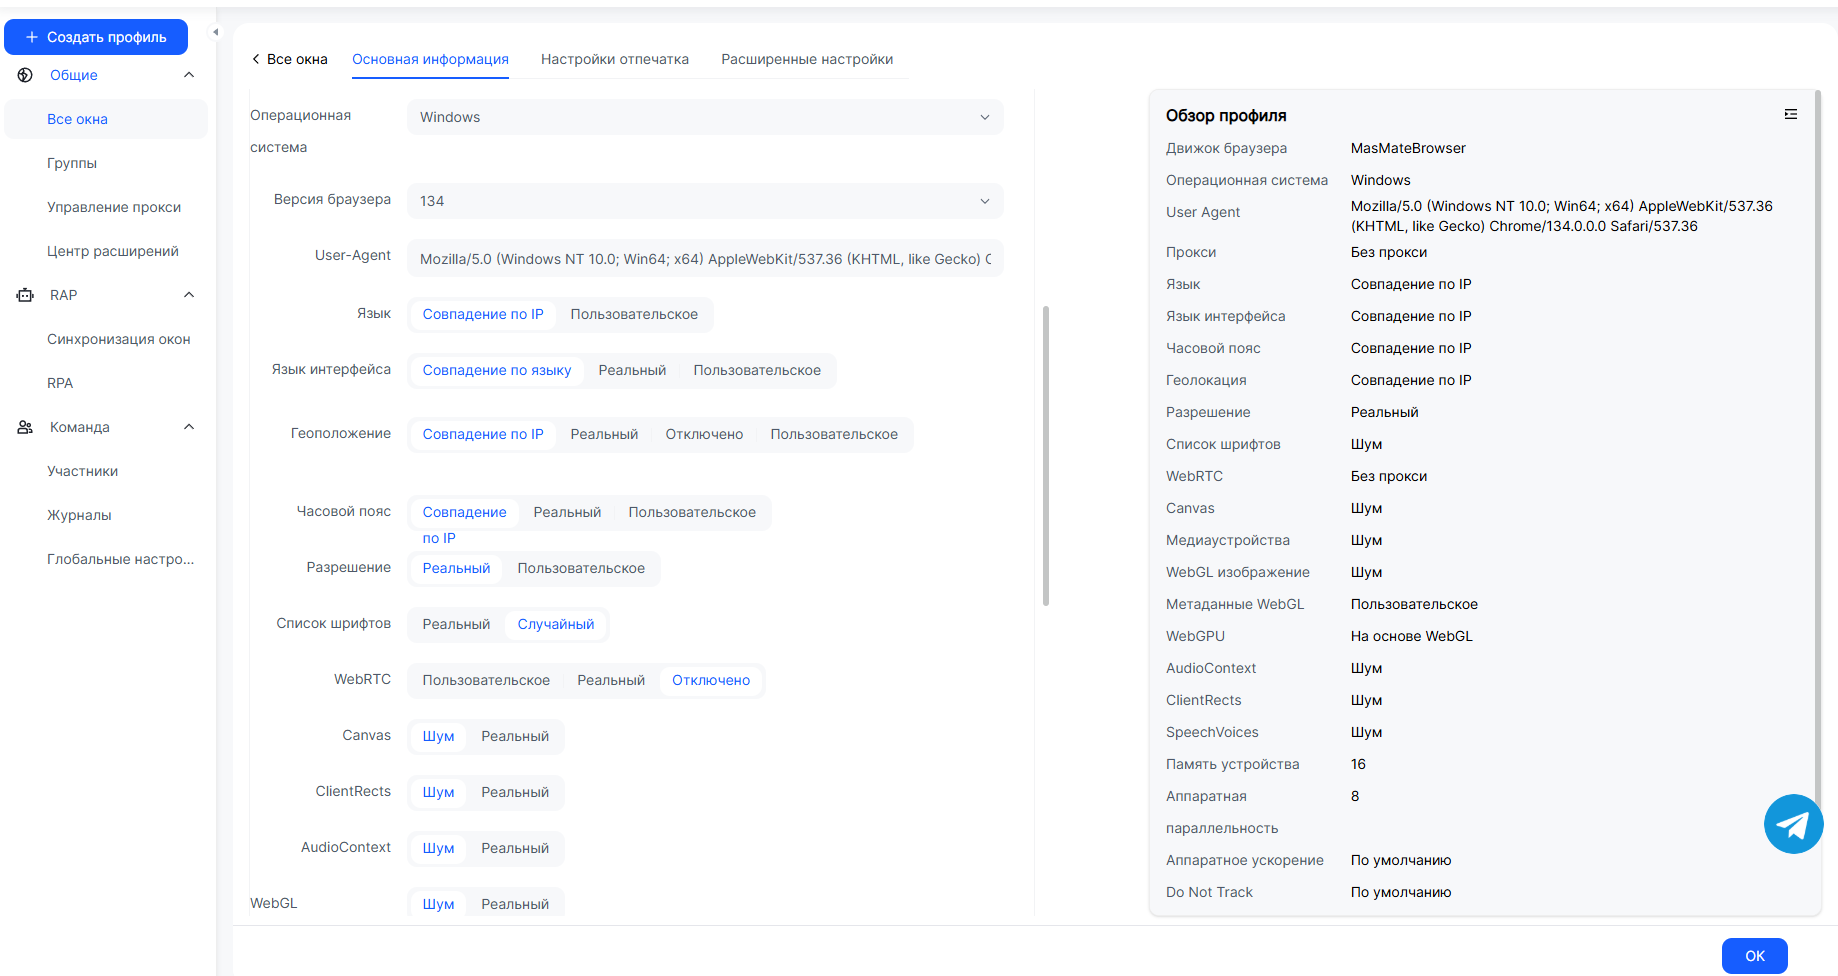Open the Версия браузера dropdown

[704, 201]
